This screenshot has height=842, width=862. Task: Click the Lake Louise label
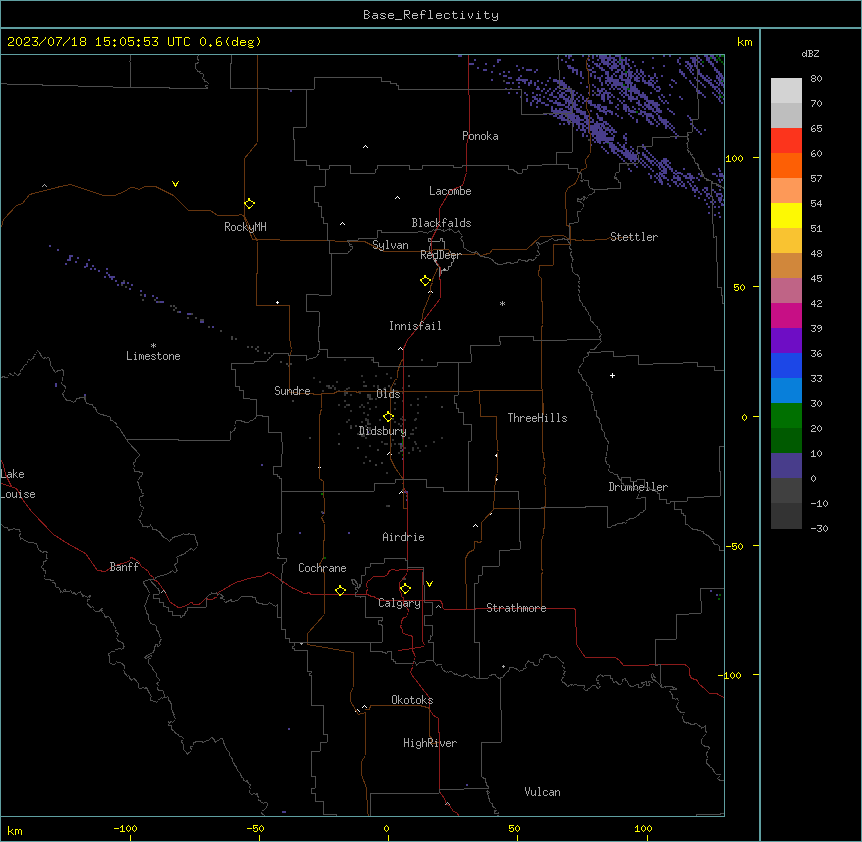coord(18,484)
